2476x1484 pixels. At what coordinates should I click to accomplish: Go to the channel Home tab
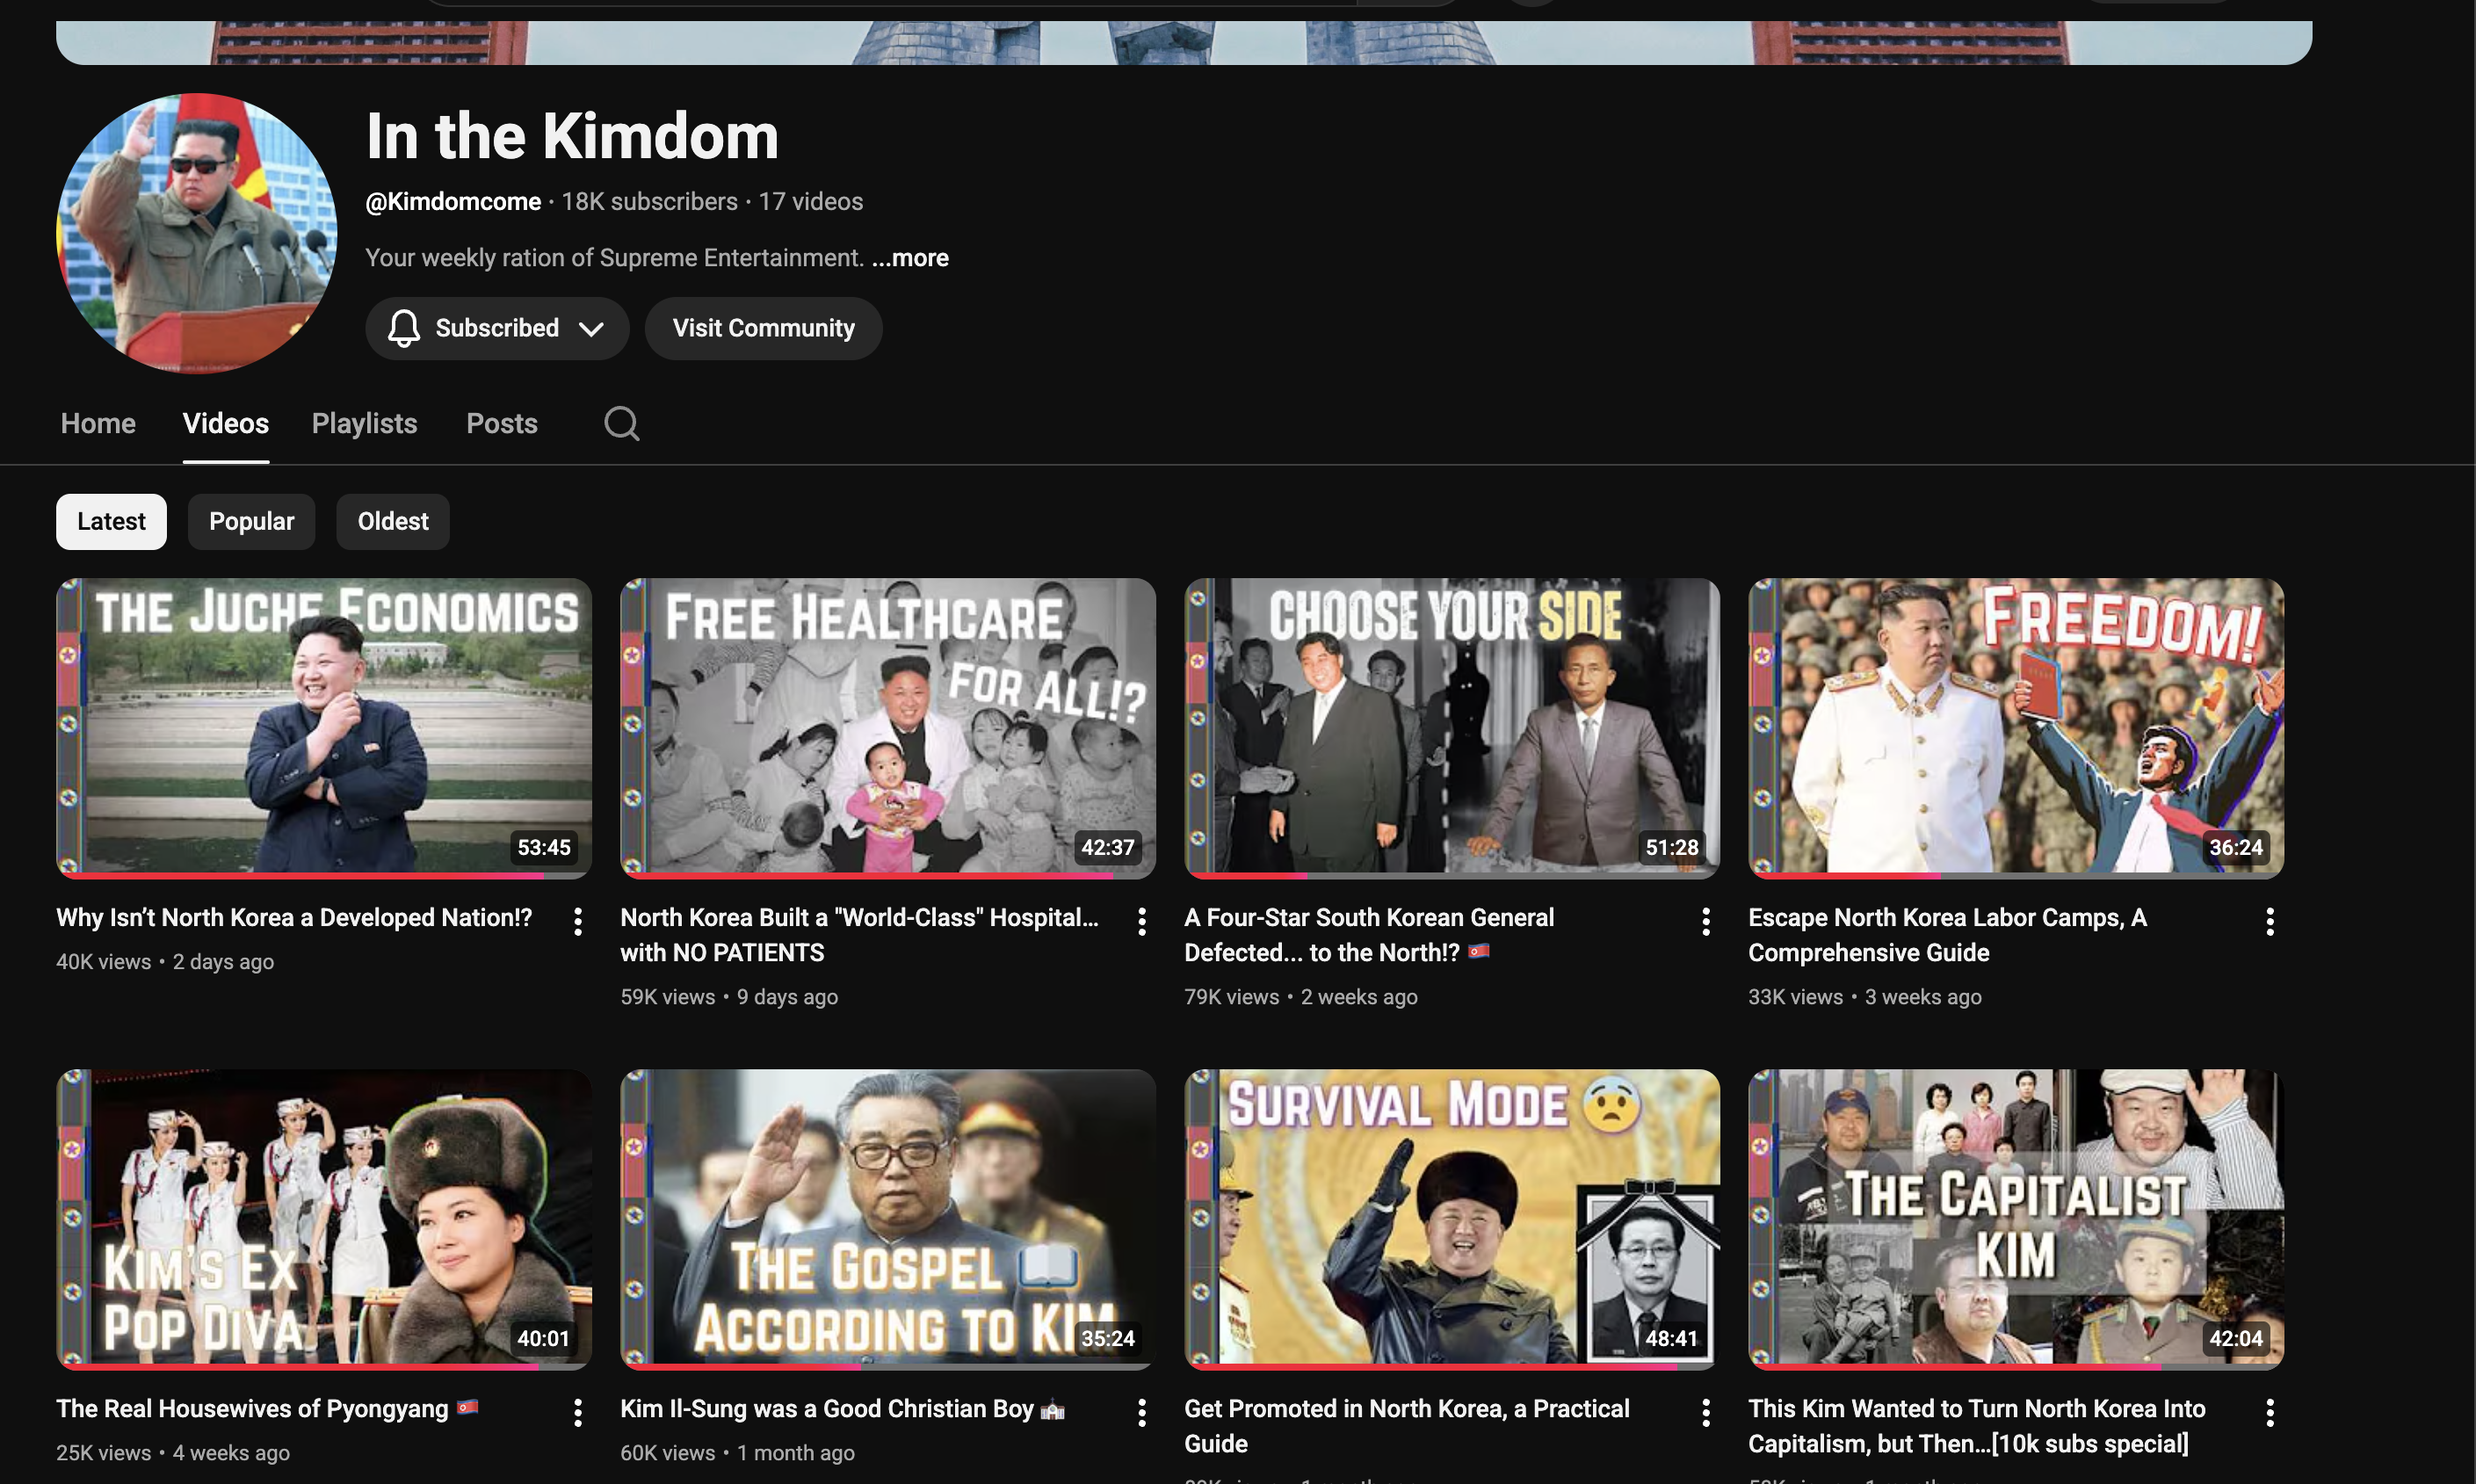[98, 423]
